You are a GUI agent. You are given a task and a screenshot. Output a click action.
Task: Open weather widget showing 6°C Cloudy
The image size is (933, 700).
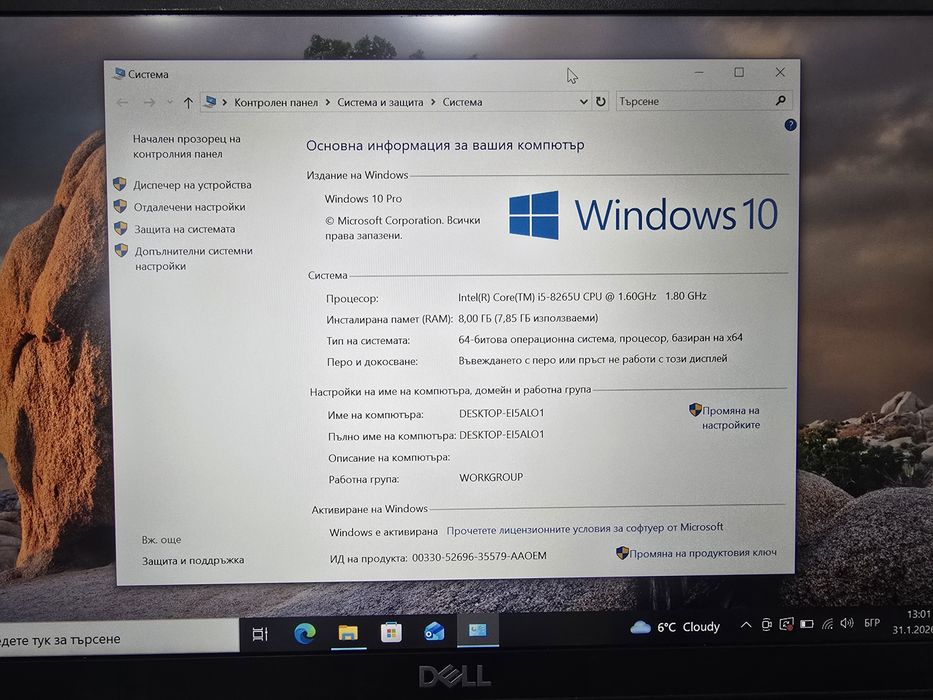click(x=675, y=627)
